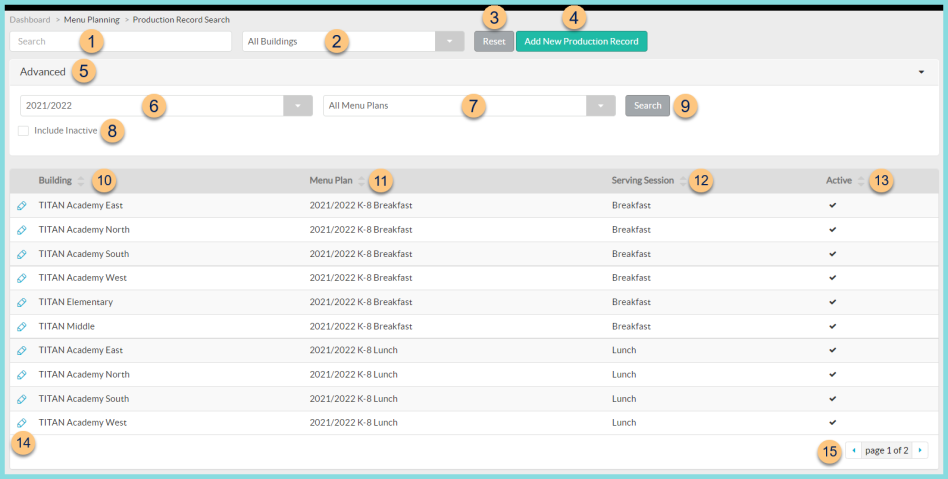Go to next page arrow
The image size is (948, 479).
[920, 450]
